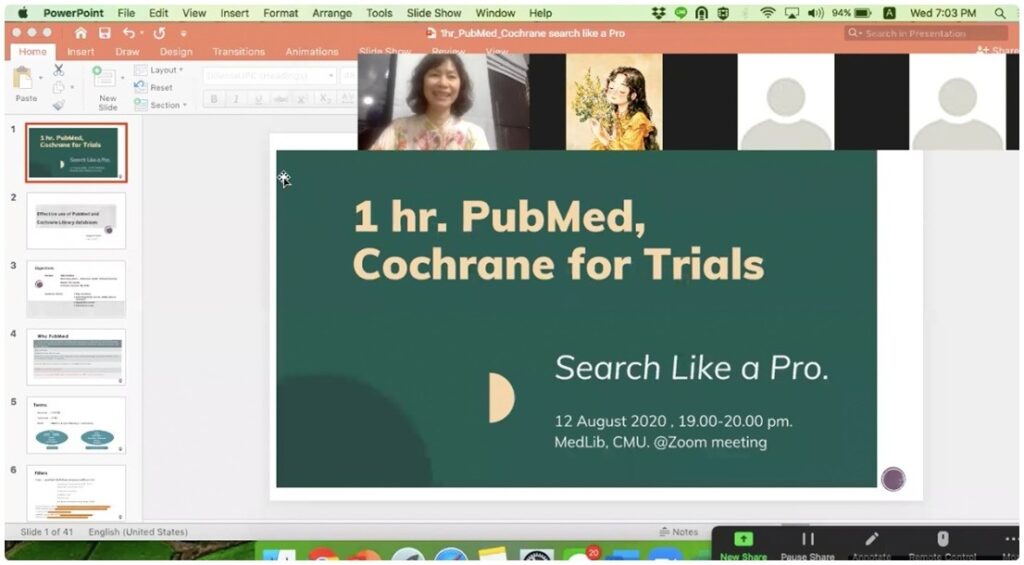Select the Format Painter brush icon
This screenshot has width=1024, height=565.
[58, 105]
